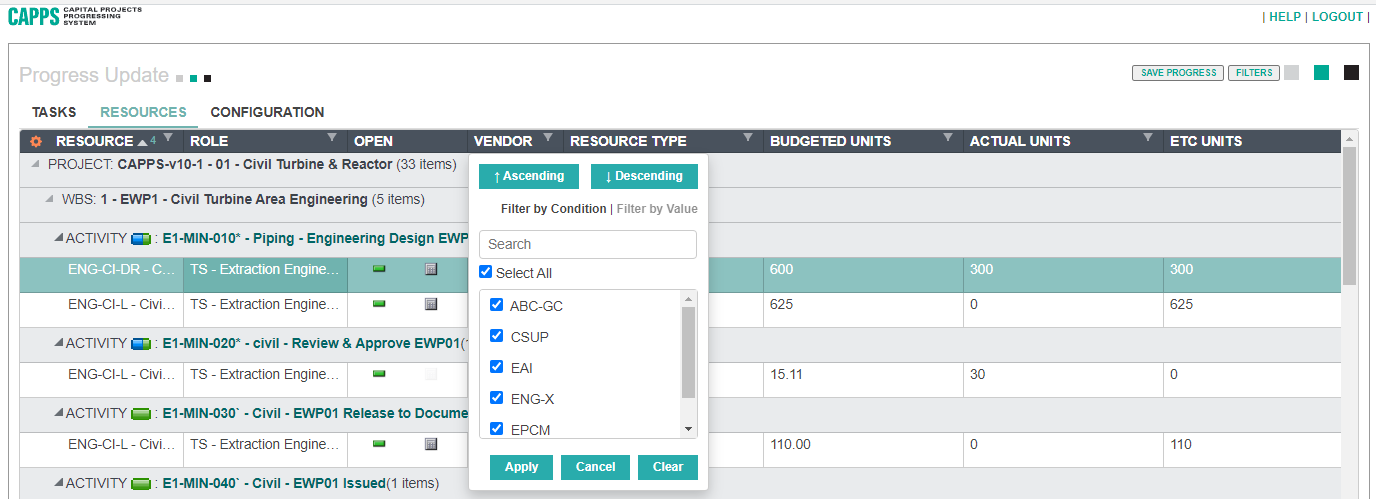Click the Budgeted Units column filter funnel

click(947, 138)
